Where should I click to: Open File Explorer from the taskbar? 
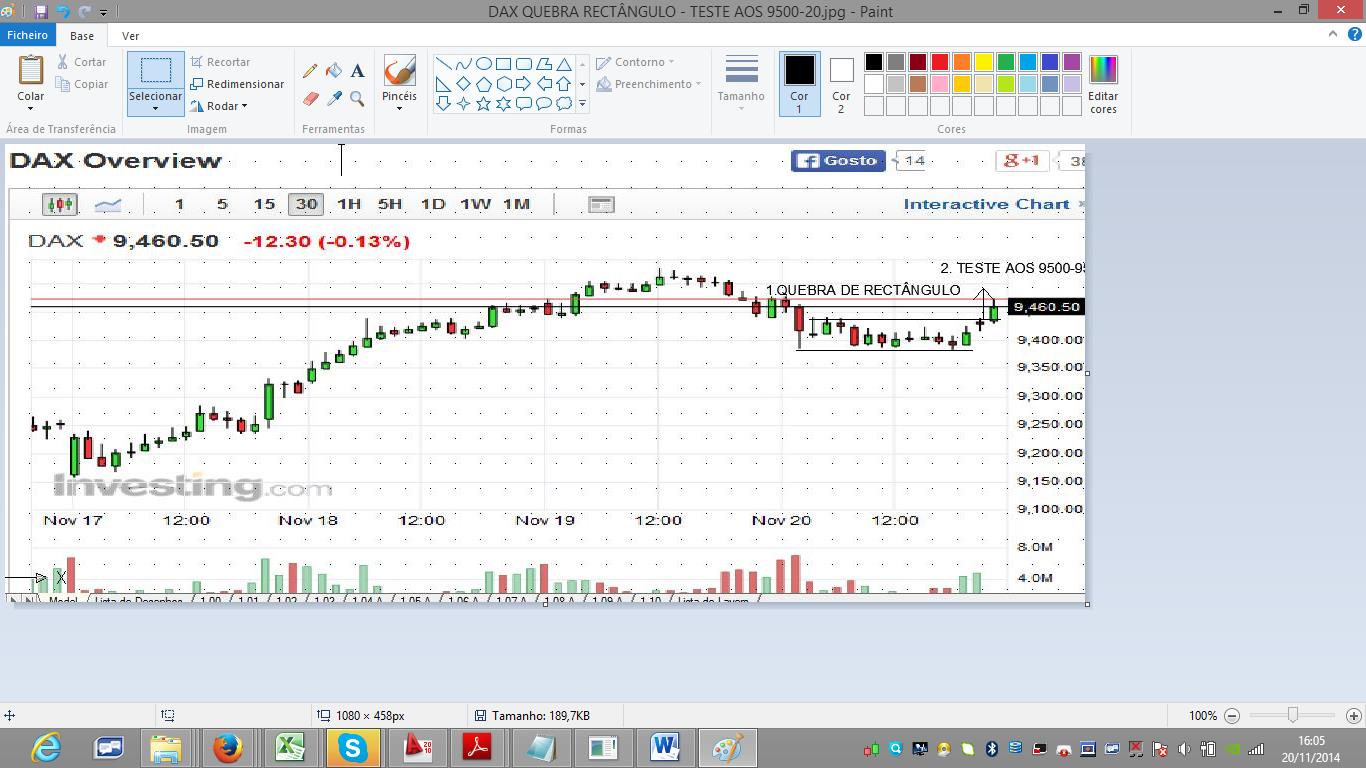(166, 747)
